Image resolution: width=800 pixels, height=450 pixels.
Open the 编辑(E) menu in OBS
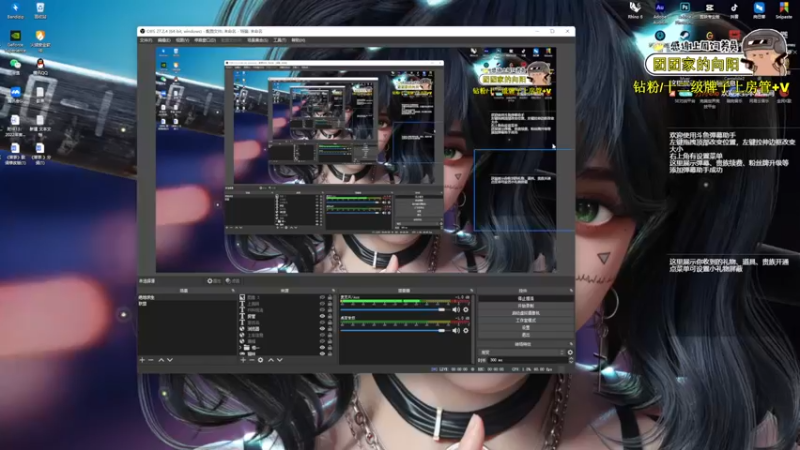pyautogui.click(x=164, y=40)
